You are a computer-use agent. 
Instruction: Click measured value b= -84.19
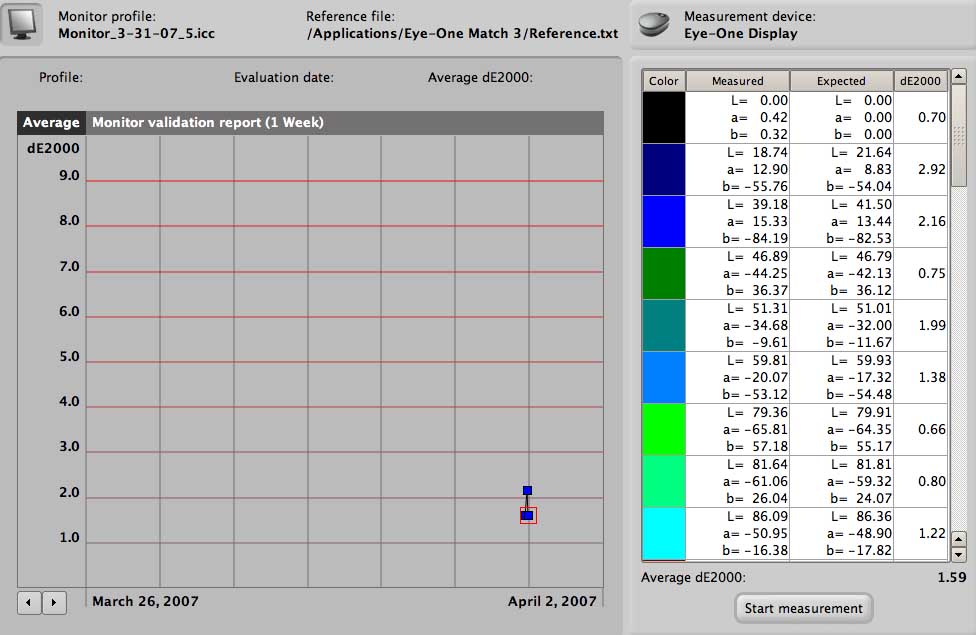coord(755,238)
